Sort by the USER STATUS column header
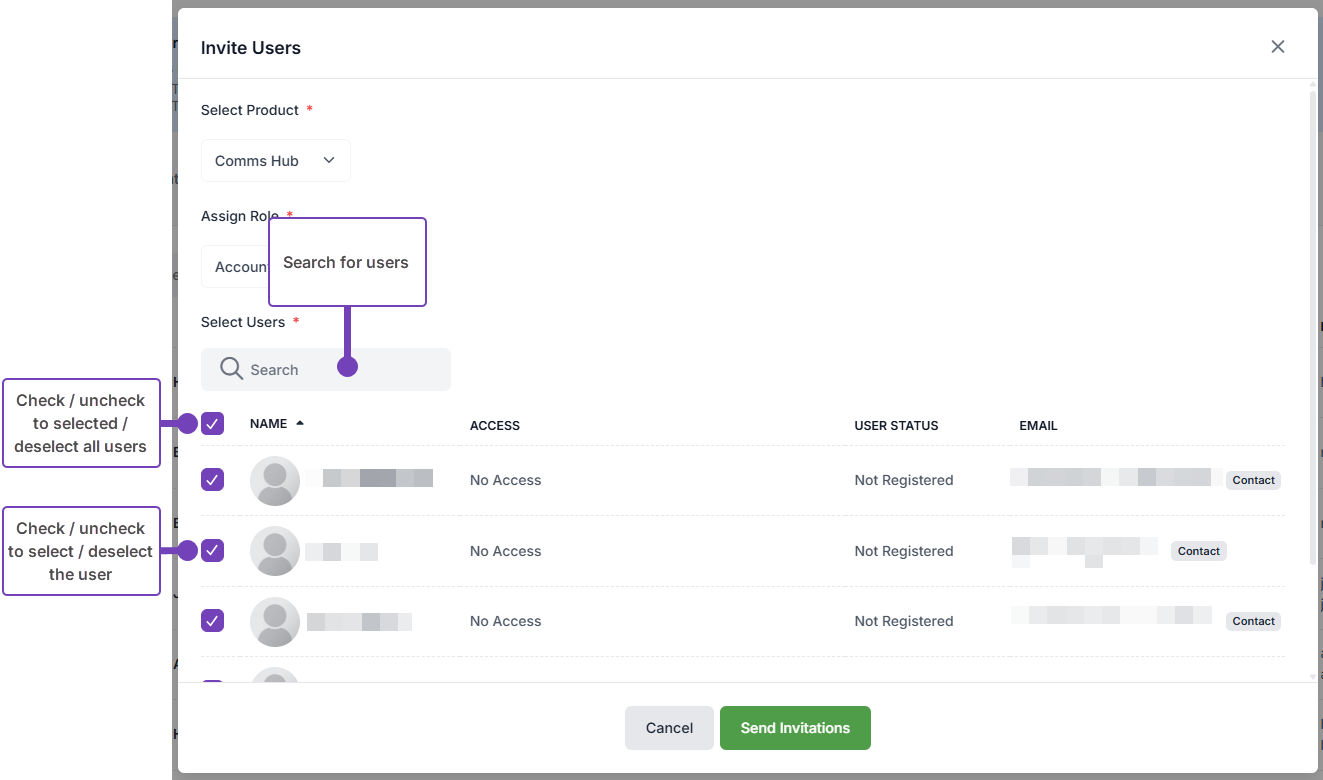The image size is (1323, 780). coord(896,426)
